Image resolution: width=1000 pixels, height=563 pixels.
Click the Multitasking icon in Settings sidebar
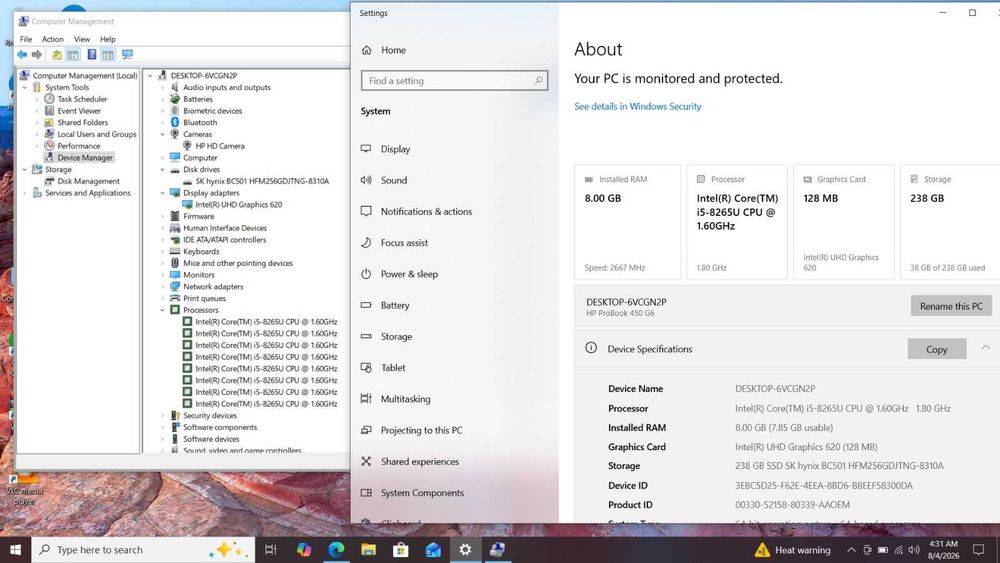(x=366, y=398)
